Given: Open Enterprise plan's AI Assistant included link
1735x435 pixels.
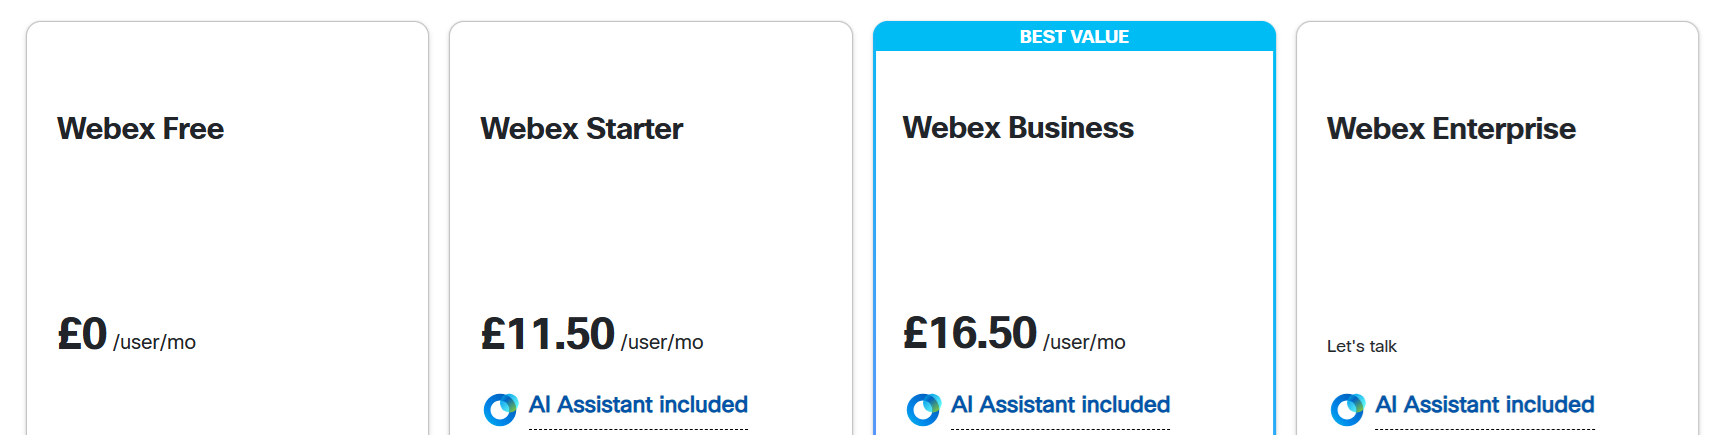Looking at the screenshot, I should pos(1484,405).
